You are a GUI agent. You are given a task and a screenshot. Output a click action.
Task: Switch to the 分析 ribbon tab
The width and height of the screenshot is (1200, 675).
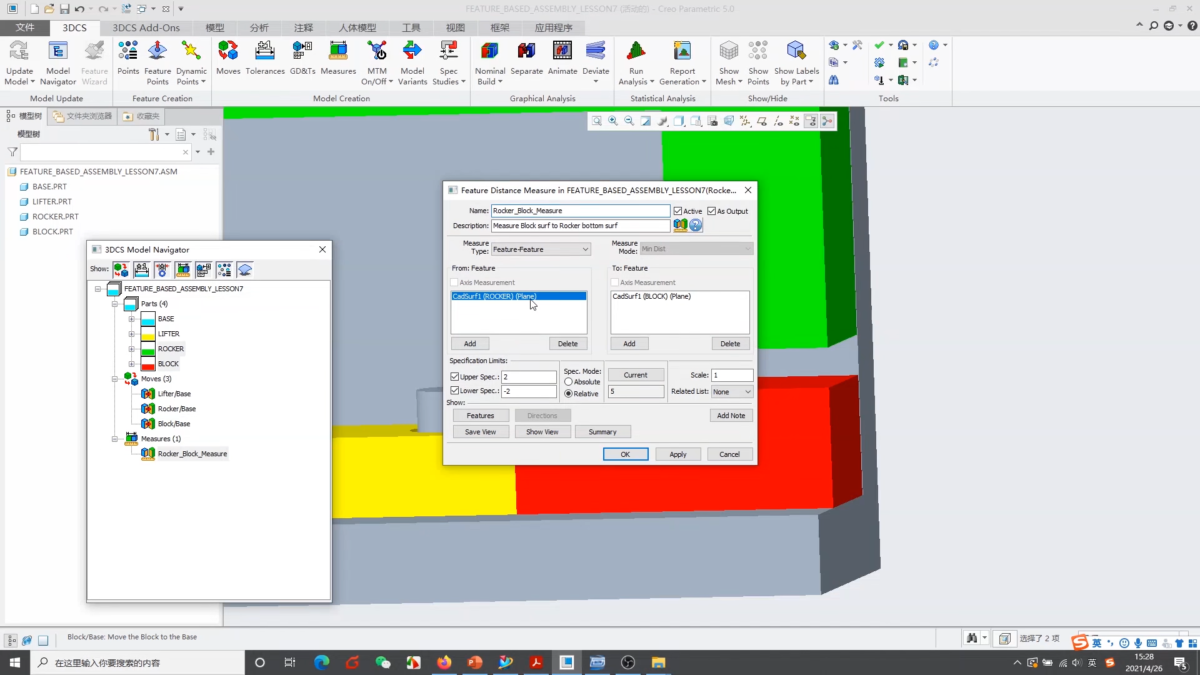pyautogui.click(x=259, y=28)
